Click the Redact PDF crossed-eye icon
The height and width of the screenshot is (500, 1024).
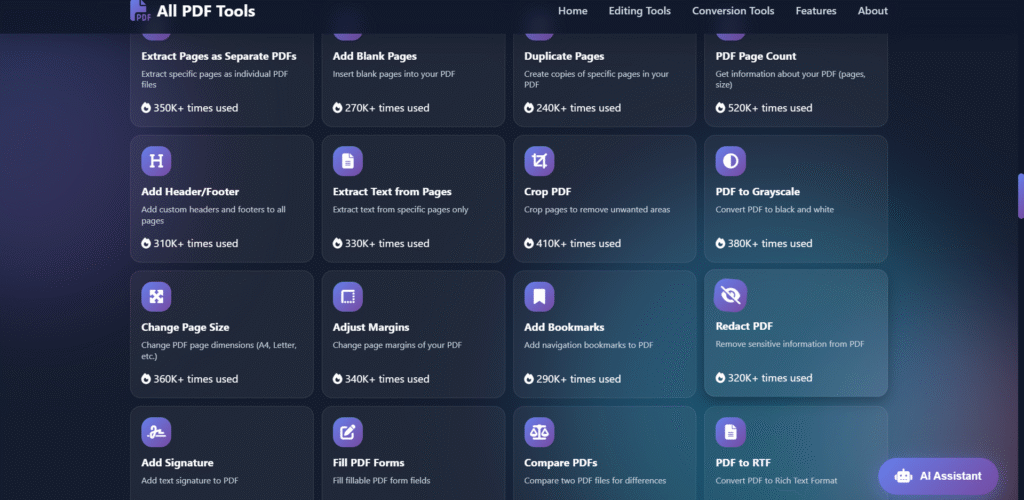(x=730, y=295)
